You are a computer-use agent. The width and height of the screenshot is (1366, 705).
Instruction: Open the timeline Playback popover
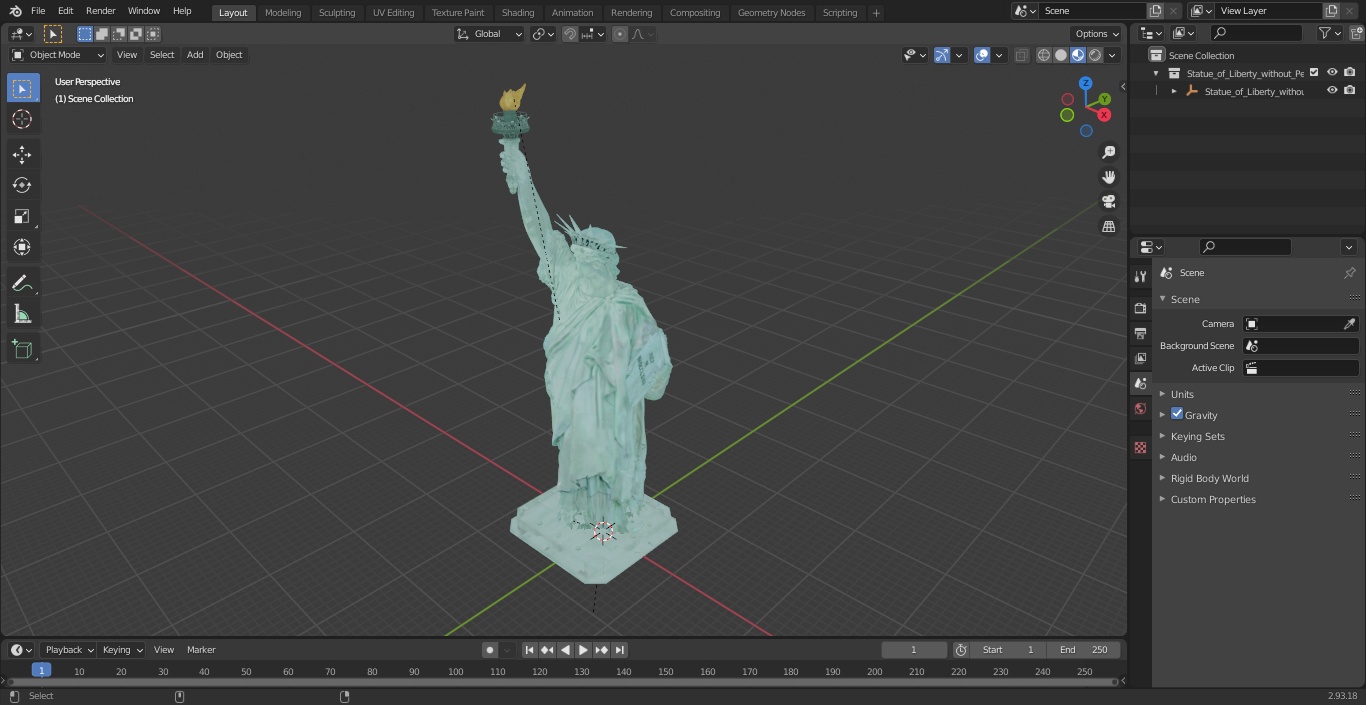point(69,650)
